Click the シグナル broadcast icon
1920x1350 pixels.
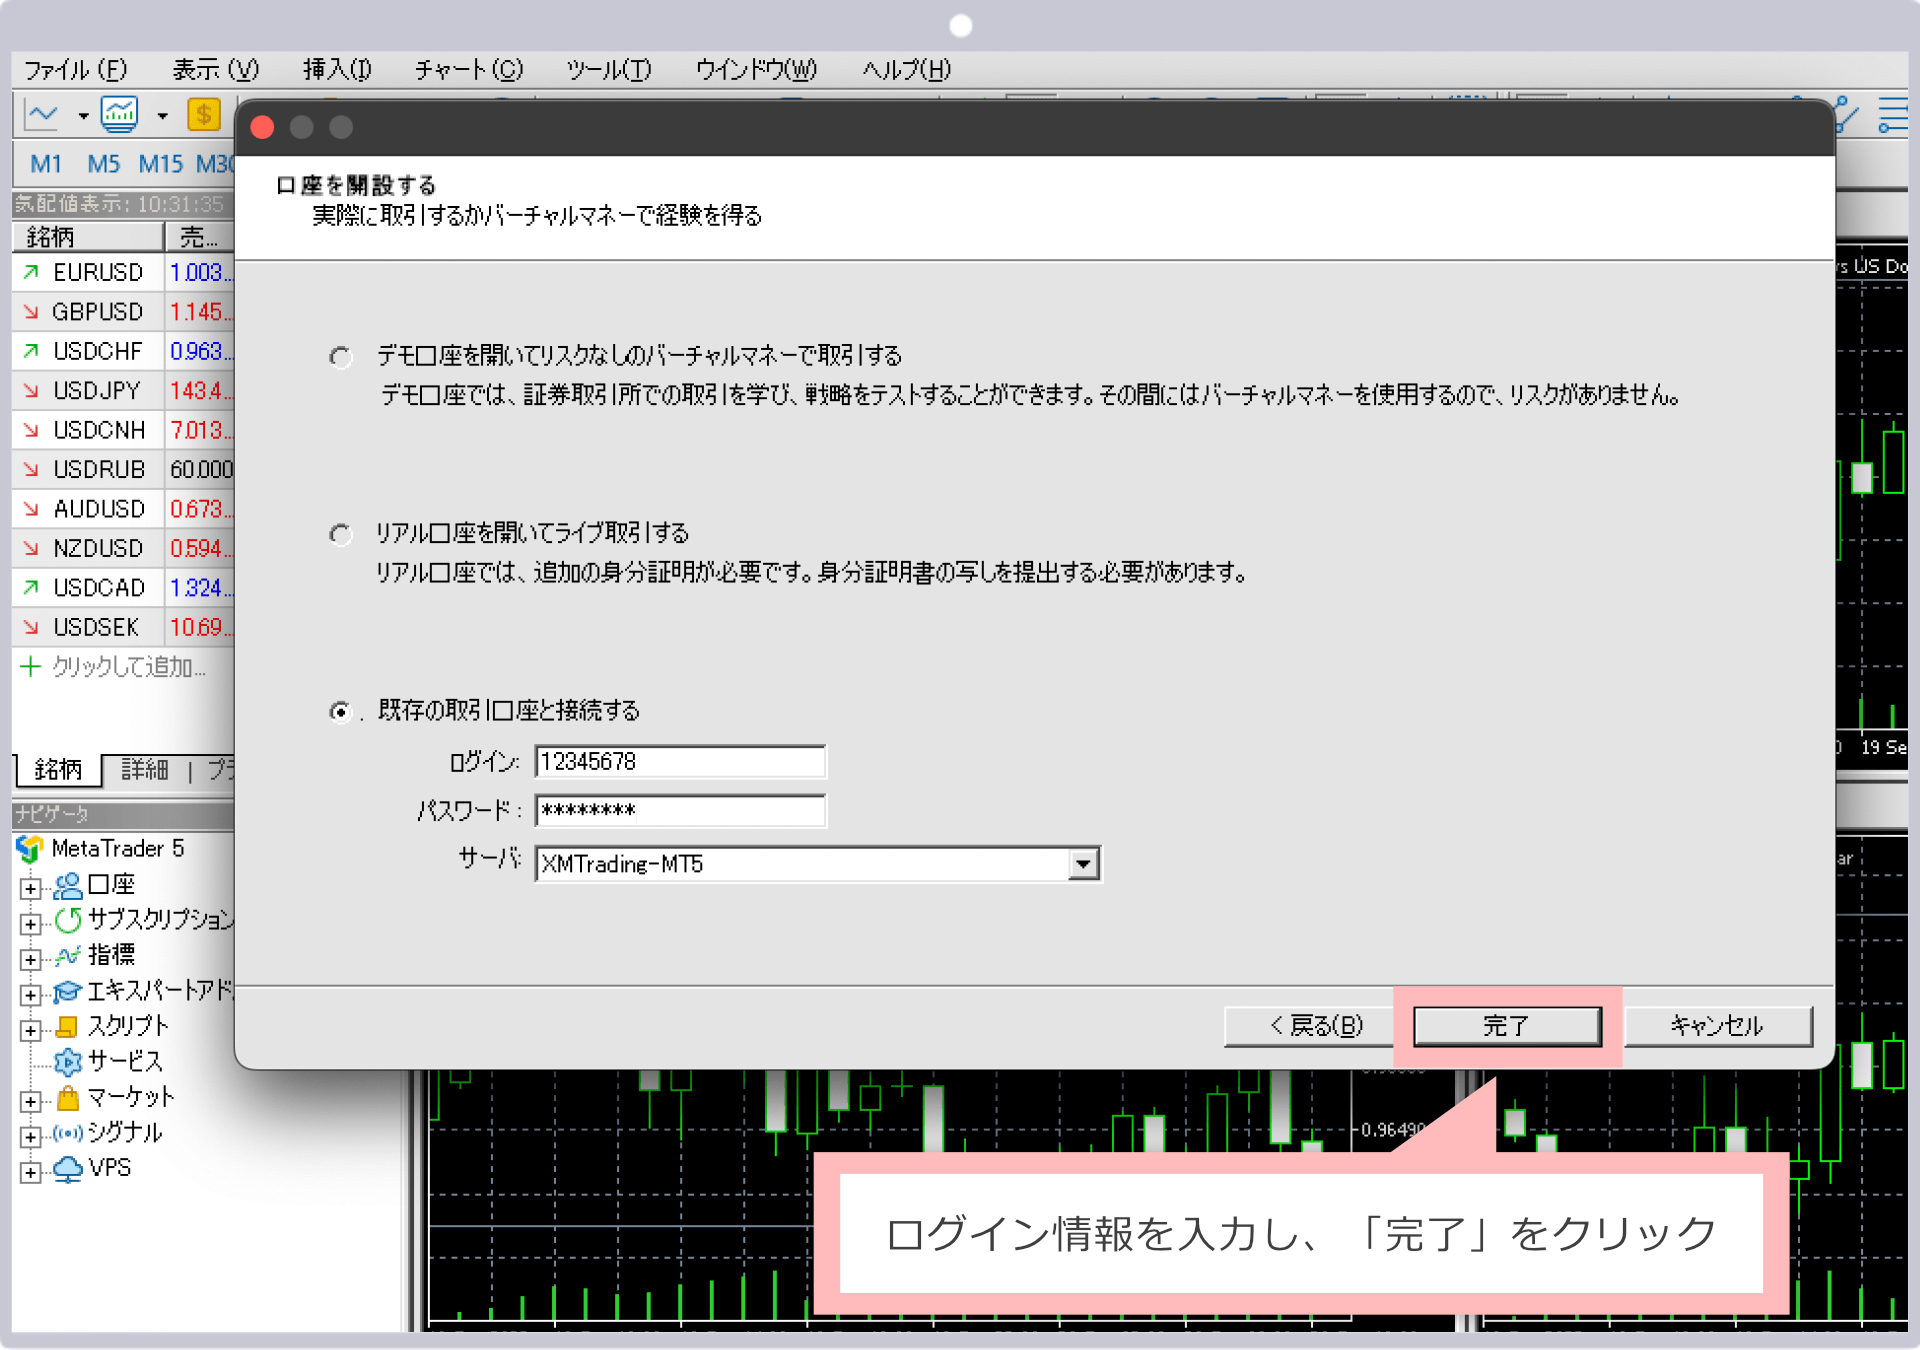point(68,1133)
